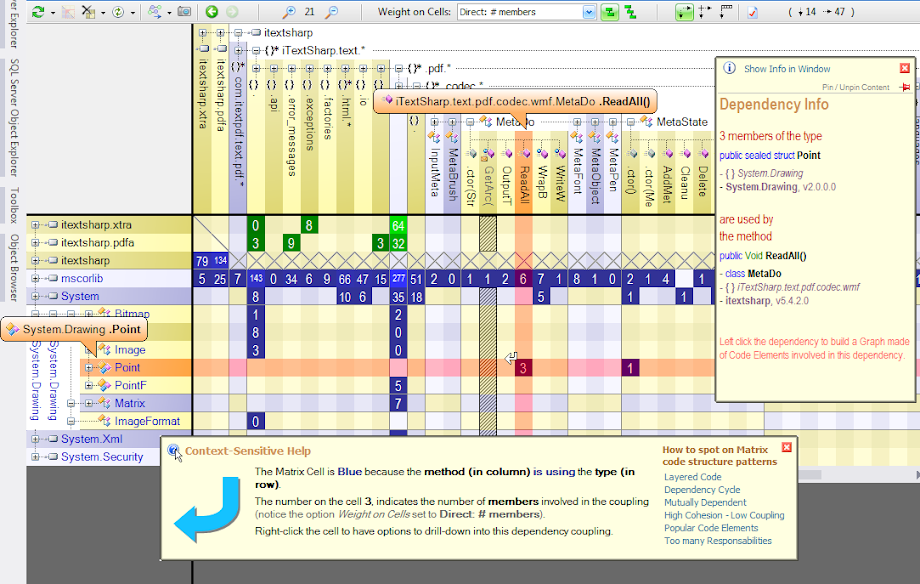Close the Context-Sensitive Help panel
This screenshot has width=920, height=584.
point(787,448)
